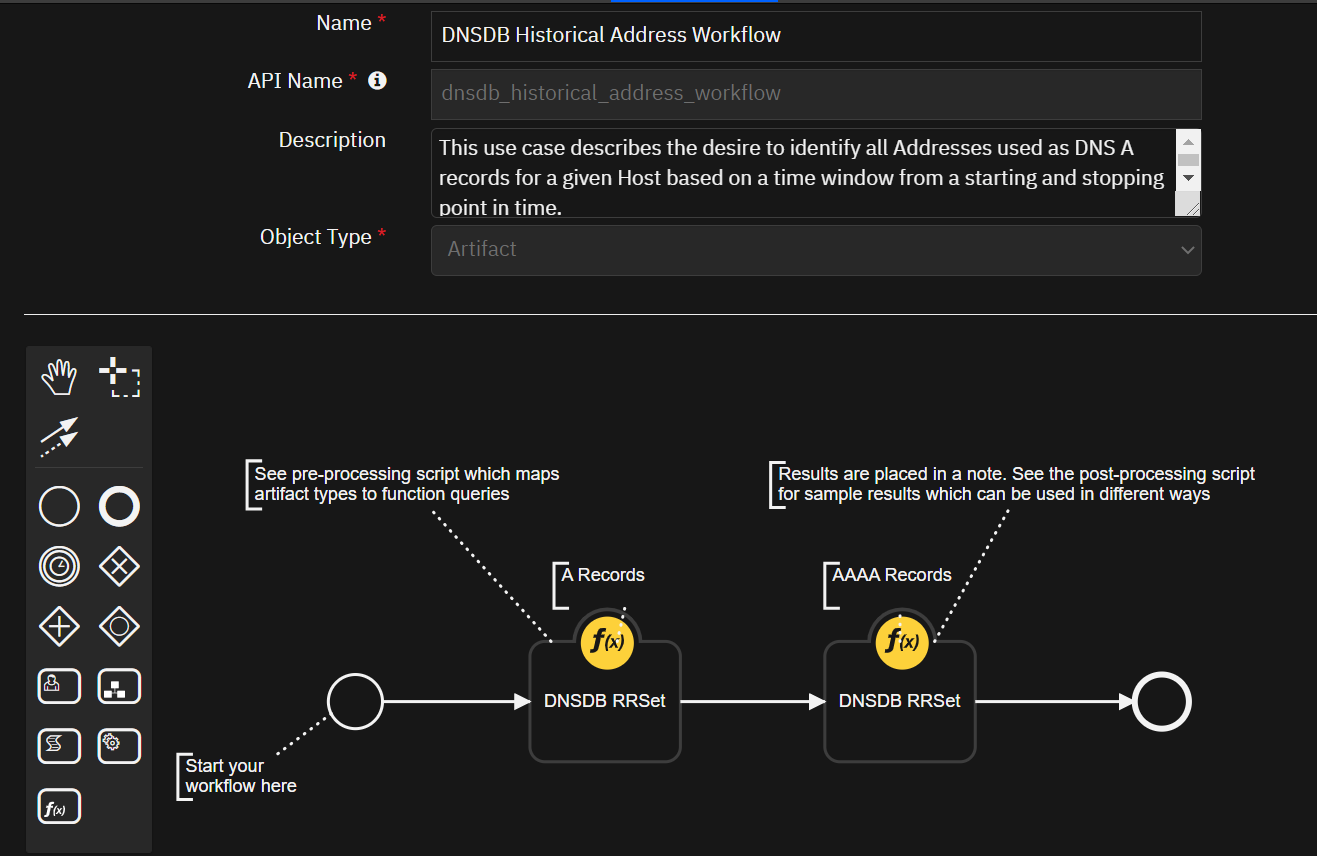
Task: Click inside the Description text area
Action: 804,173
